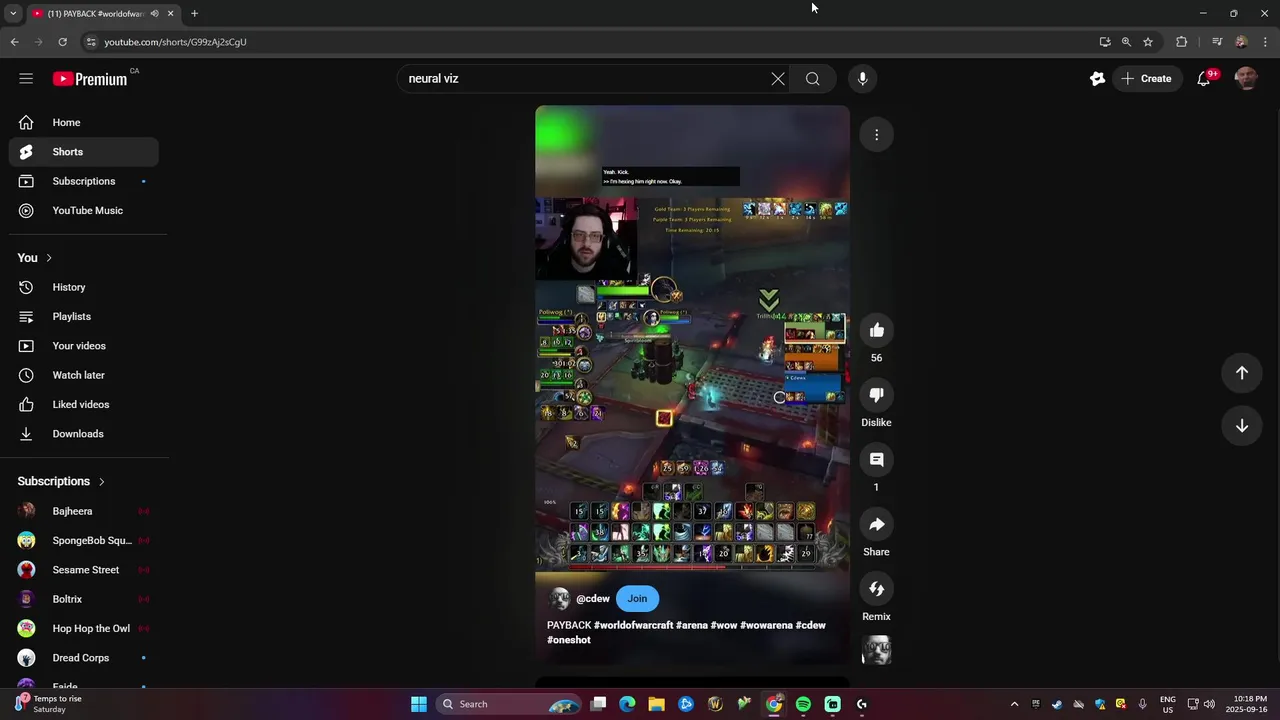
Task: Open the notifications bell
Action: click(x=1204, y=78)
